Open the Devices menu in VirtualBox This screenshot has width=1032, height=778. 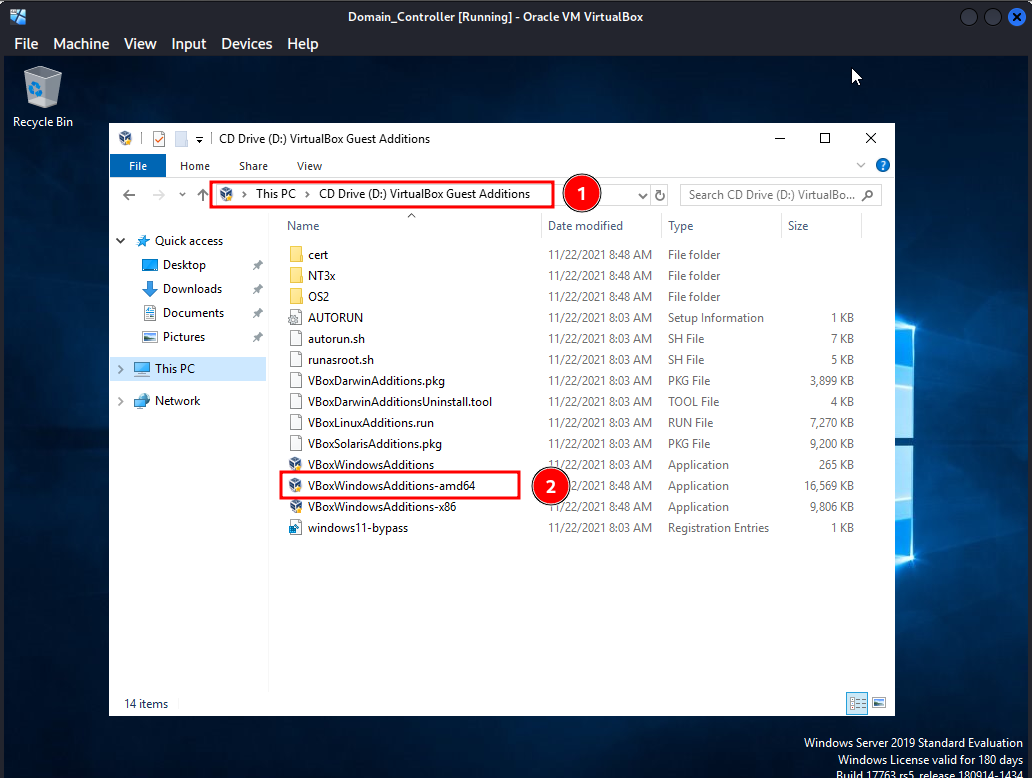pos(247,43)
